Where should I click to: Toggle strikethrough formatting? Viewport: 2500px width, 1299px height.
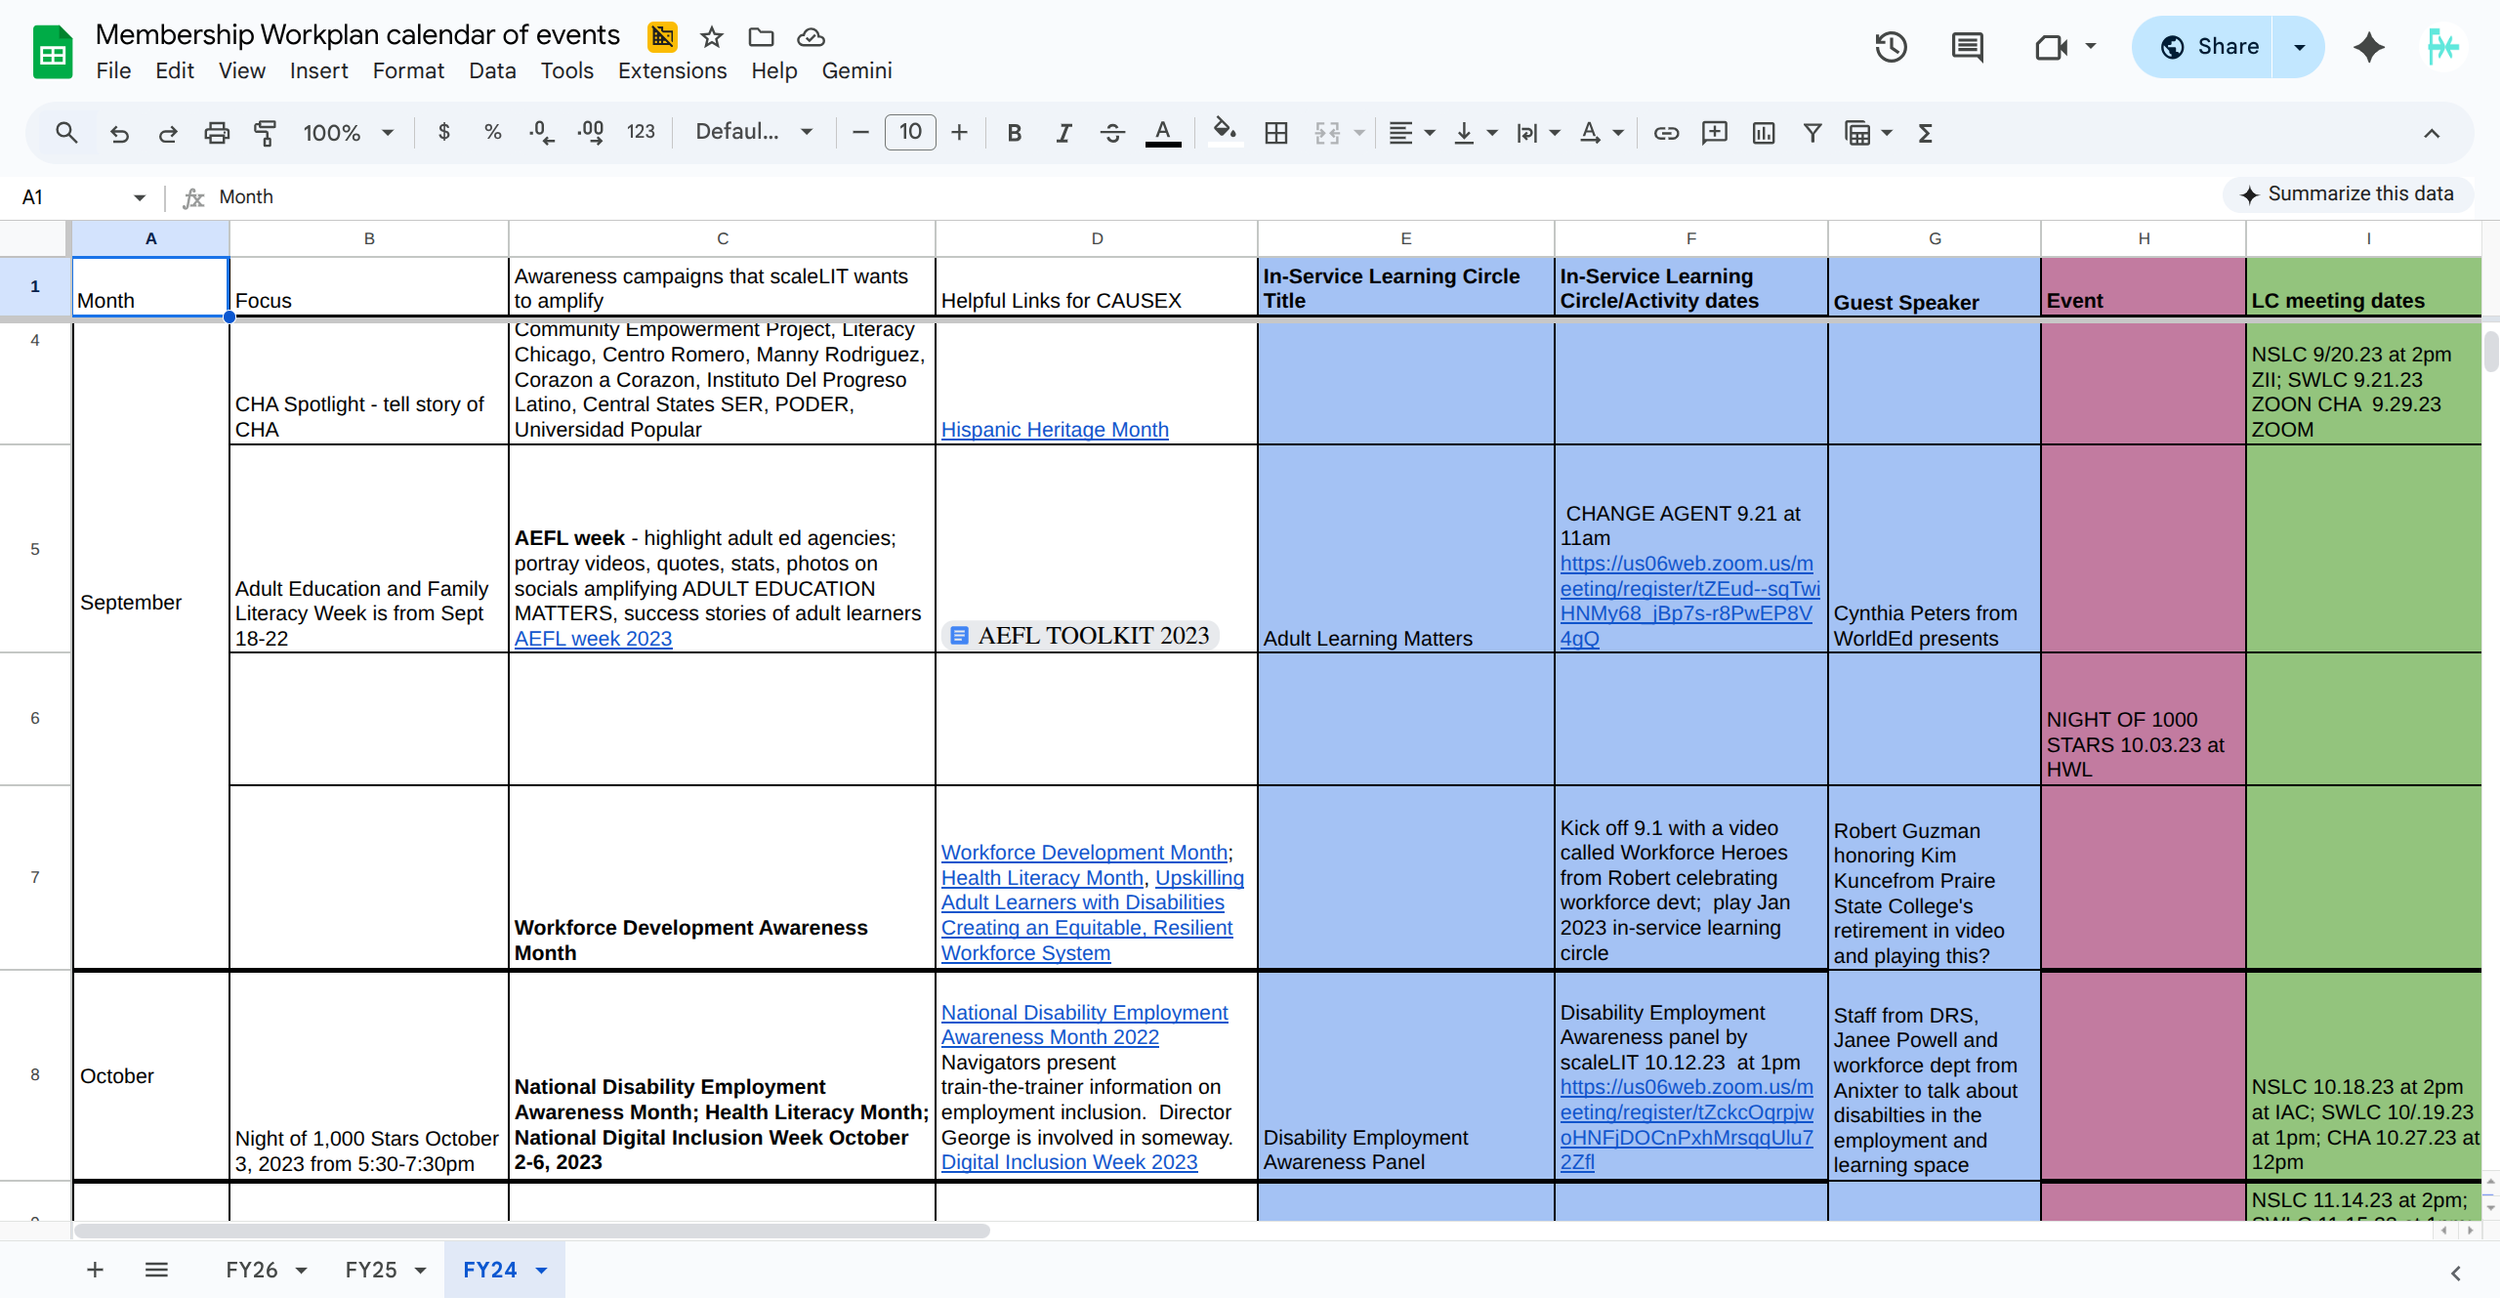1112,133
